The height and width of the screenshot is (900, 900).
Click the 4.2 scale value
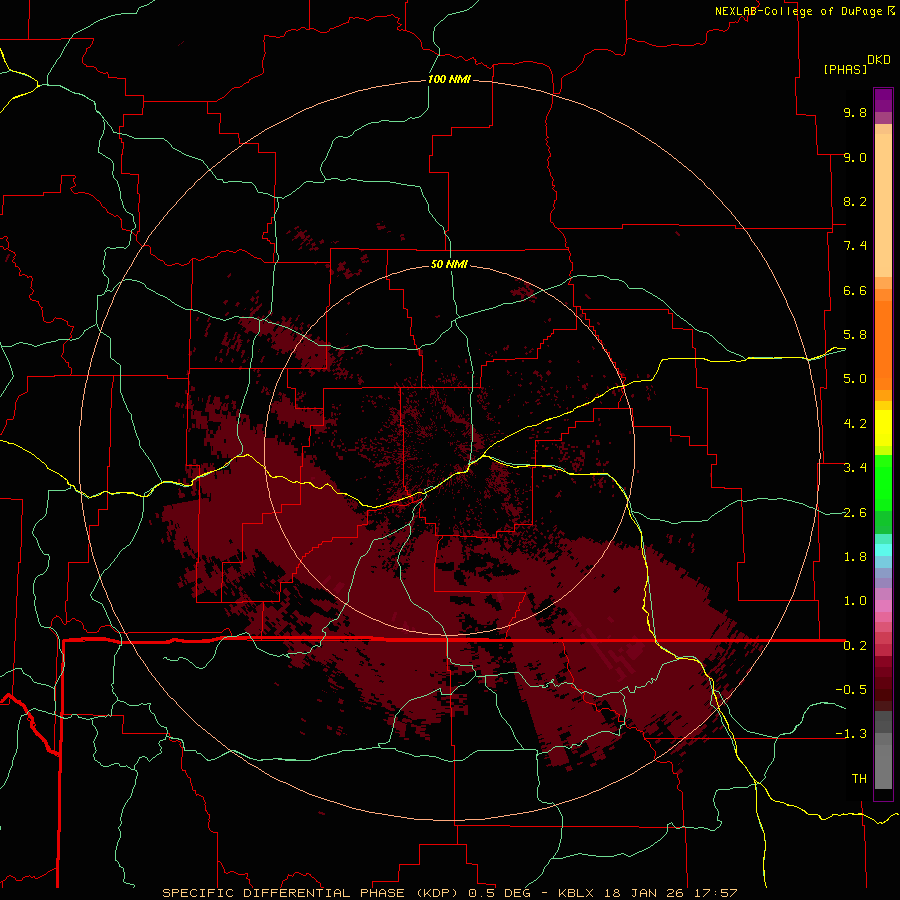[855, 424]
